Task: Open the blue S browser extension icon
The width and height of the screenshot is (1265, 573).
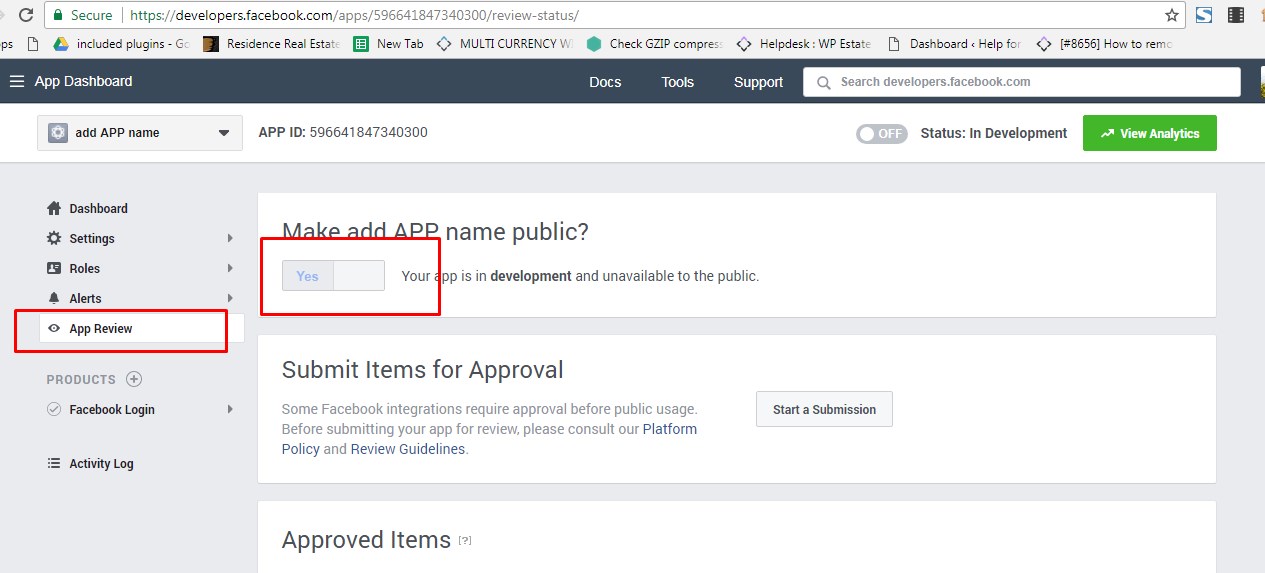Action: click(x=1204, y=15)
